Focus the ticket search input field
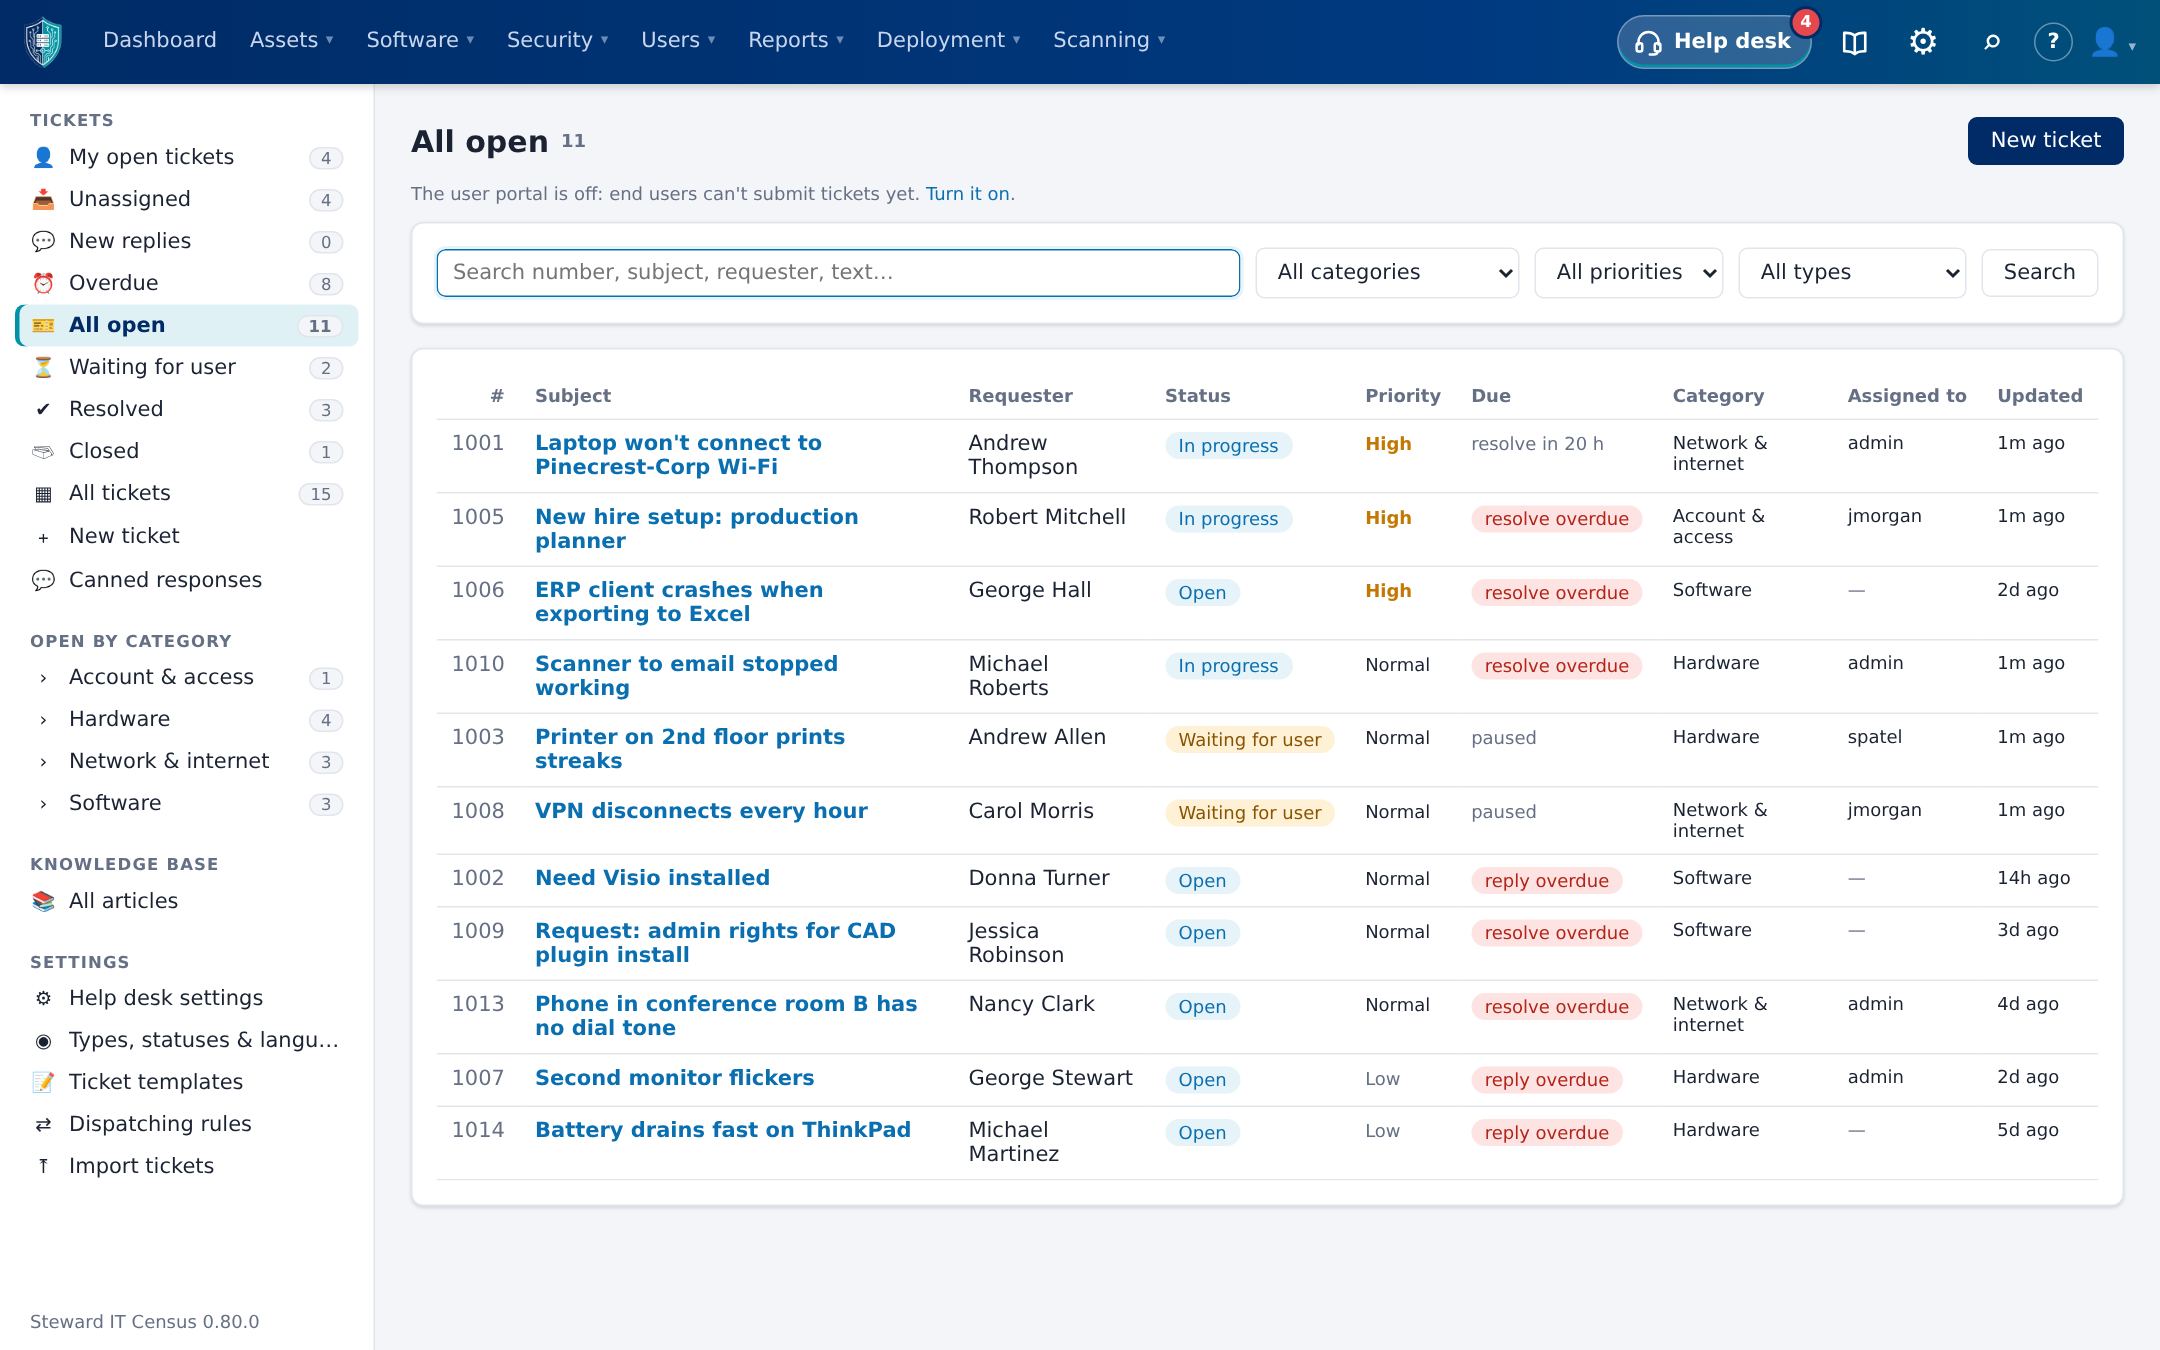 click(x=838, y=273)
